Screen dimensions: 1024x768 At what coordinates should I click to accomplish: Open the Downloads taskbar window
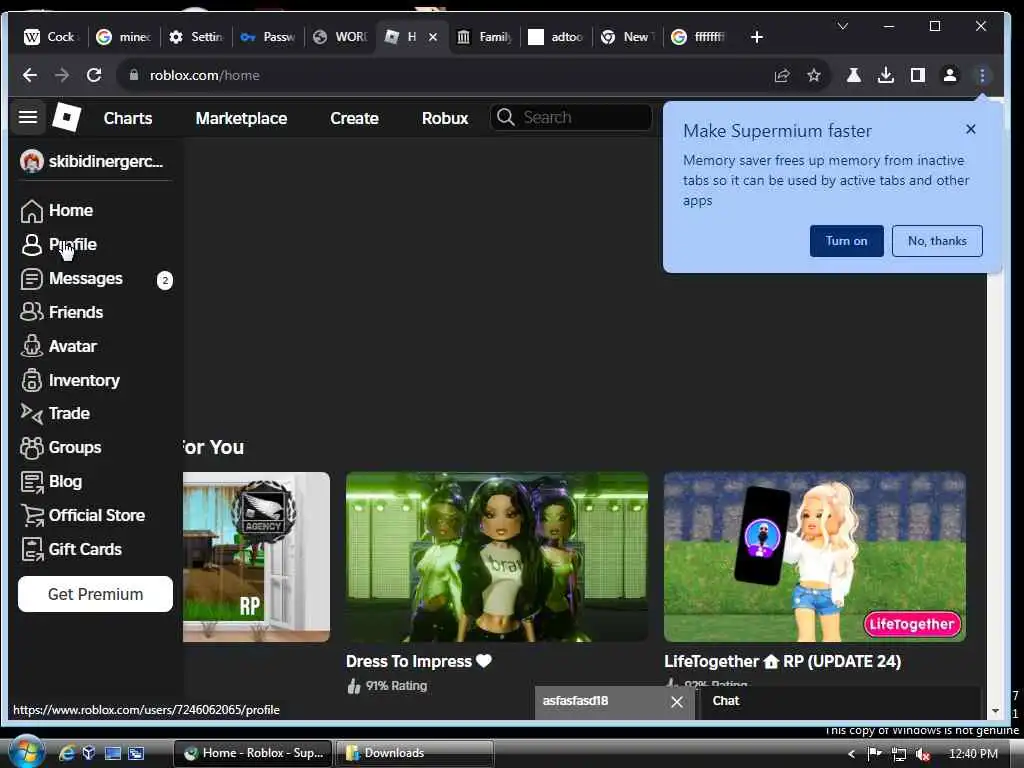[x=415, y=754]
